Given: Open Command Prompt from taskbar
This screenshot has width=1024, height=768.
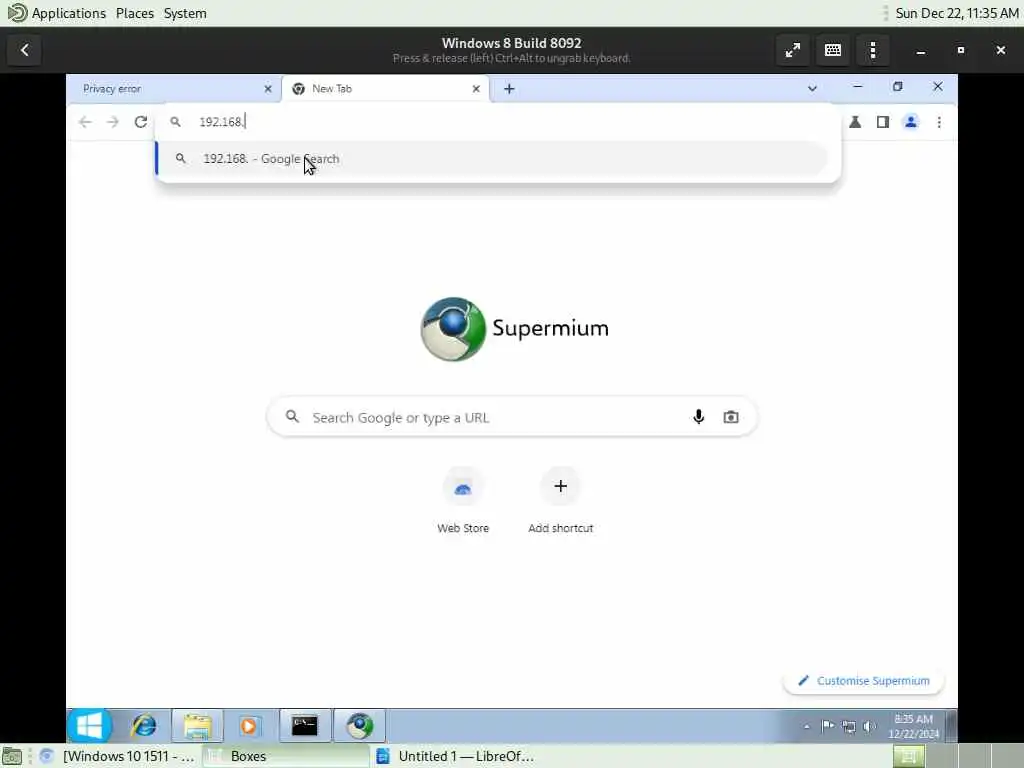Looking at the screenshot, I should point(305,726).
